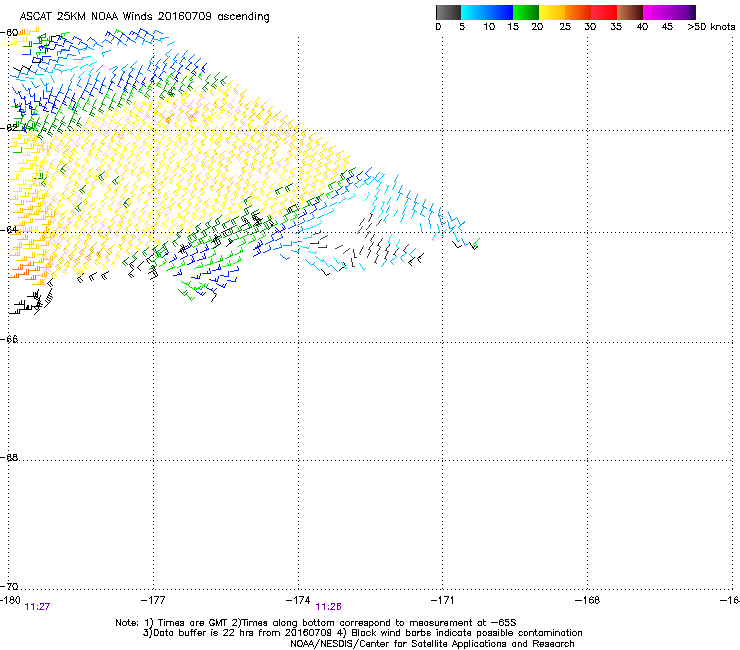Click the '40' legend scale label
Viewport: 740px width, 650px height.
pos(642,27)
